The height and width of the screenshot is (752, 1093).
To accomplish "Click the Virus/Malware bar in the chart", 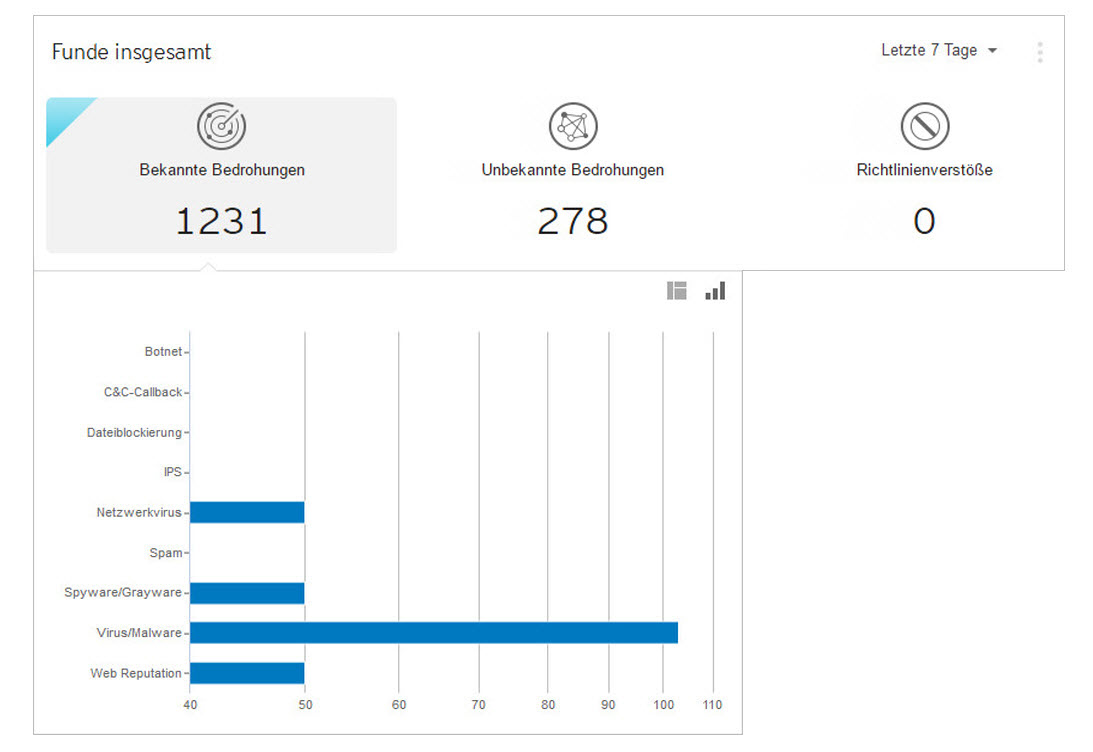I will coord(433,633).
